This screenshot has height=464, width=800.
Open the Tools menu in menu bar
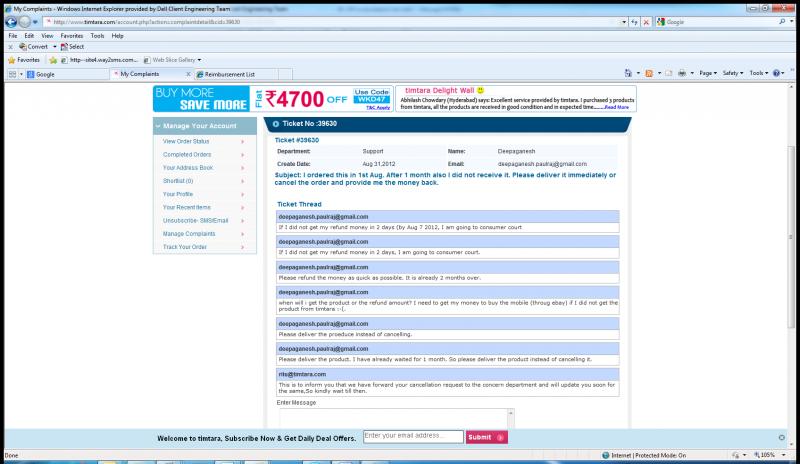97,36
